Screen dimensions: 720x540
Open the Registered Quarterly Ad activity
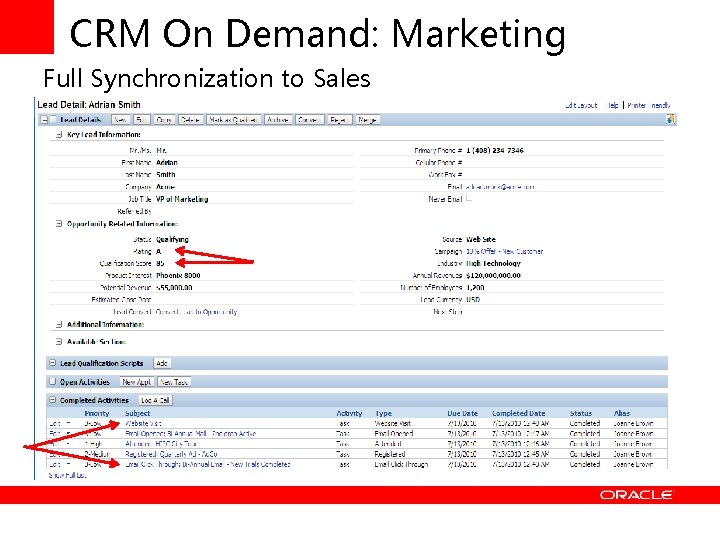[171, 454]
